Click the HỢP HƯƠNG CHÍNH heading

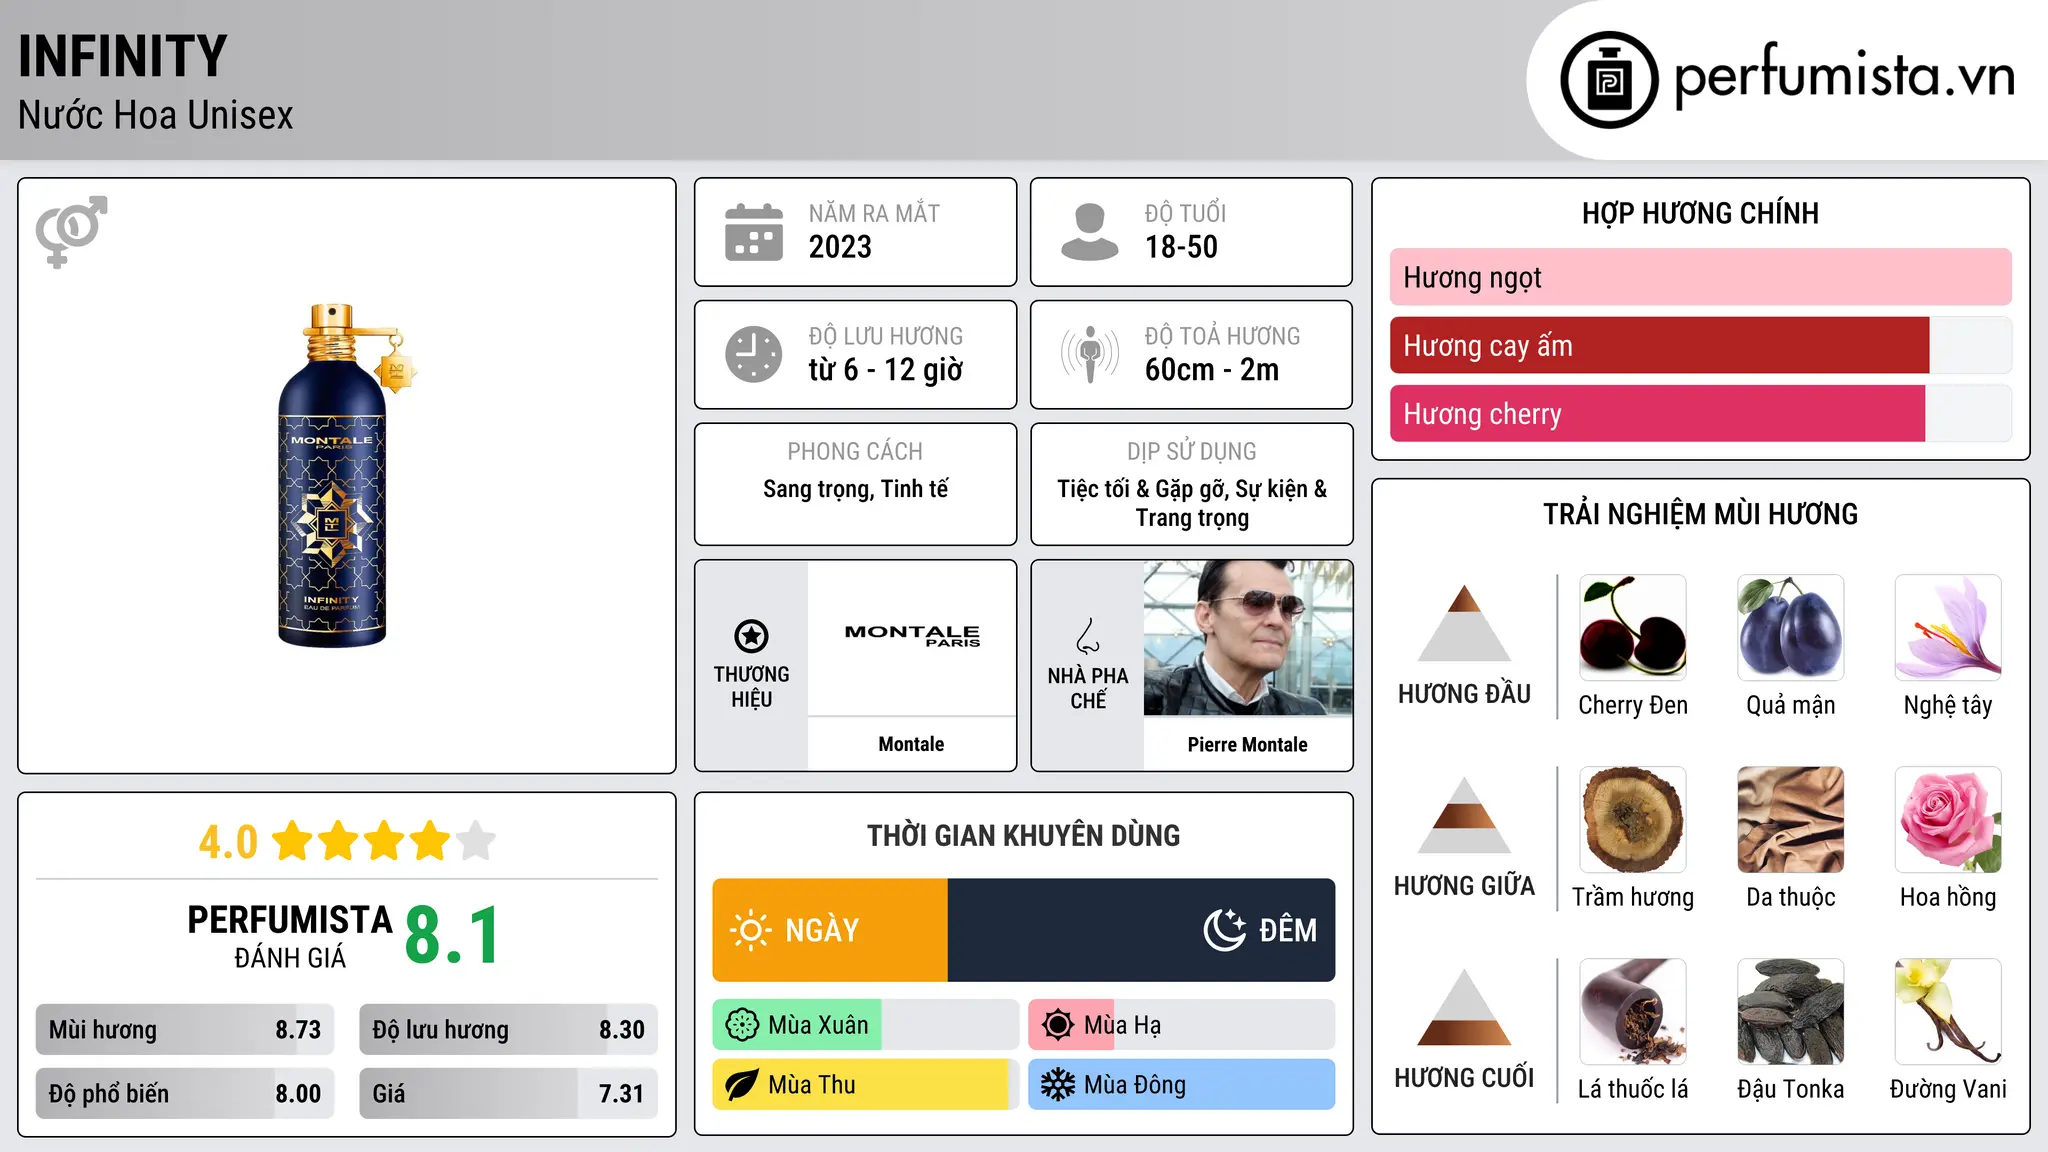[1700, 213]
